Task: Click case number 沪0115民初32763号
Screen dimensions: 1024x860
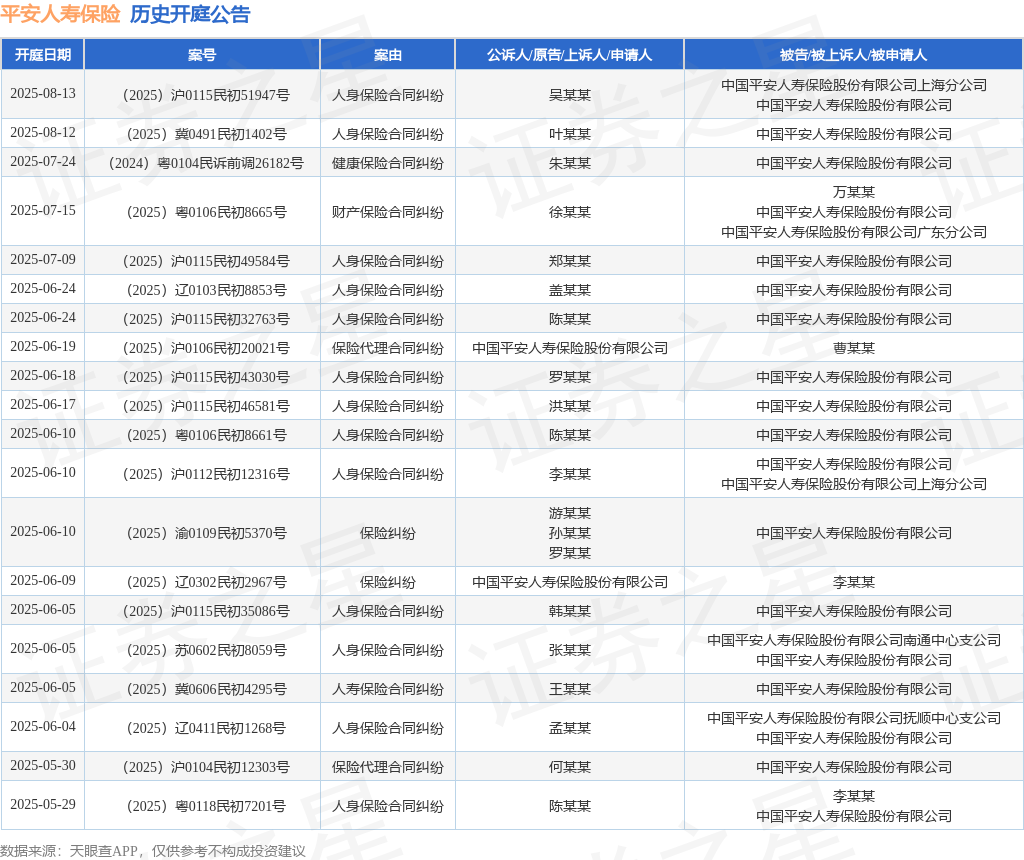Action: point(206,319)
